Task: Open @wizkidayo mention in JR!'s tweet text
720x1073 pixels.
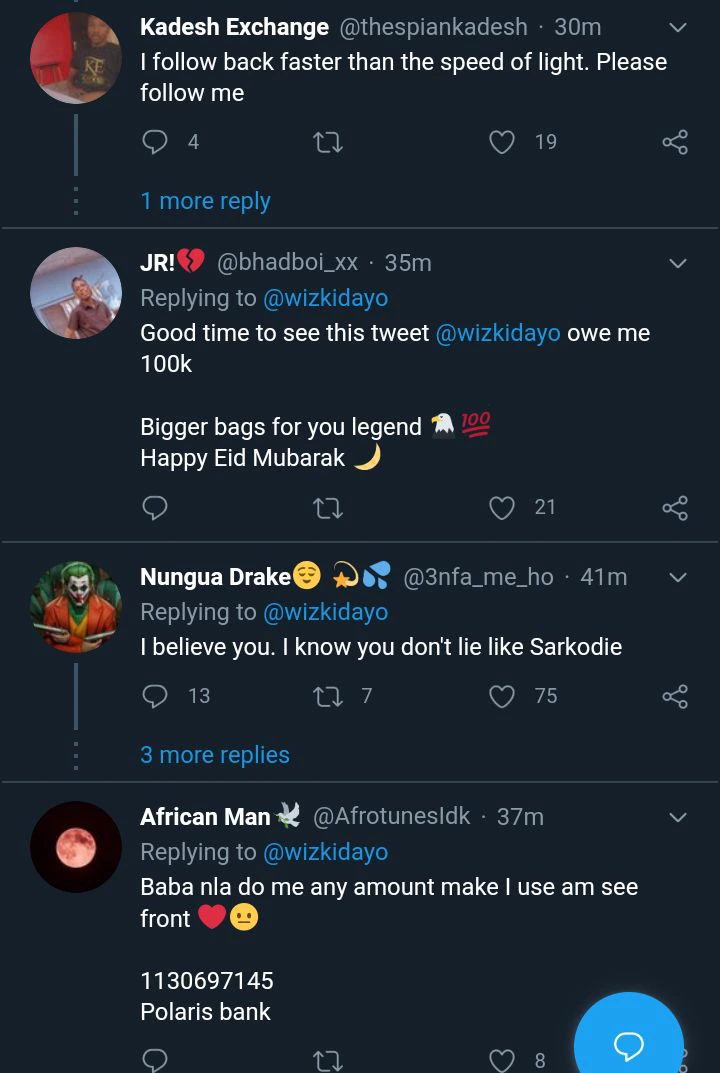Action: (x=498, y=333)
